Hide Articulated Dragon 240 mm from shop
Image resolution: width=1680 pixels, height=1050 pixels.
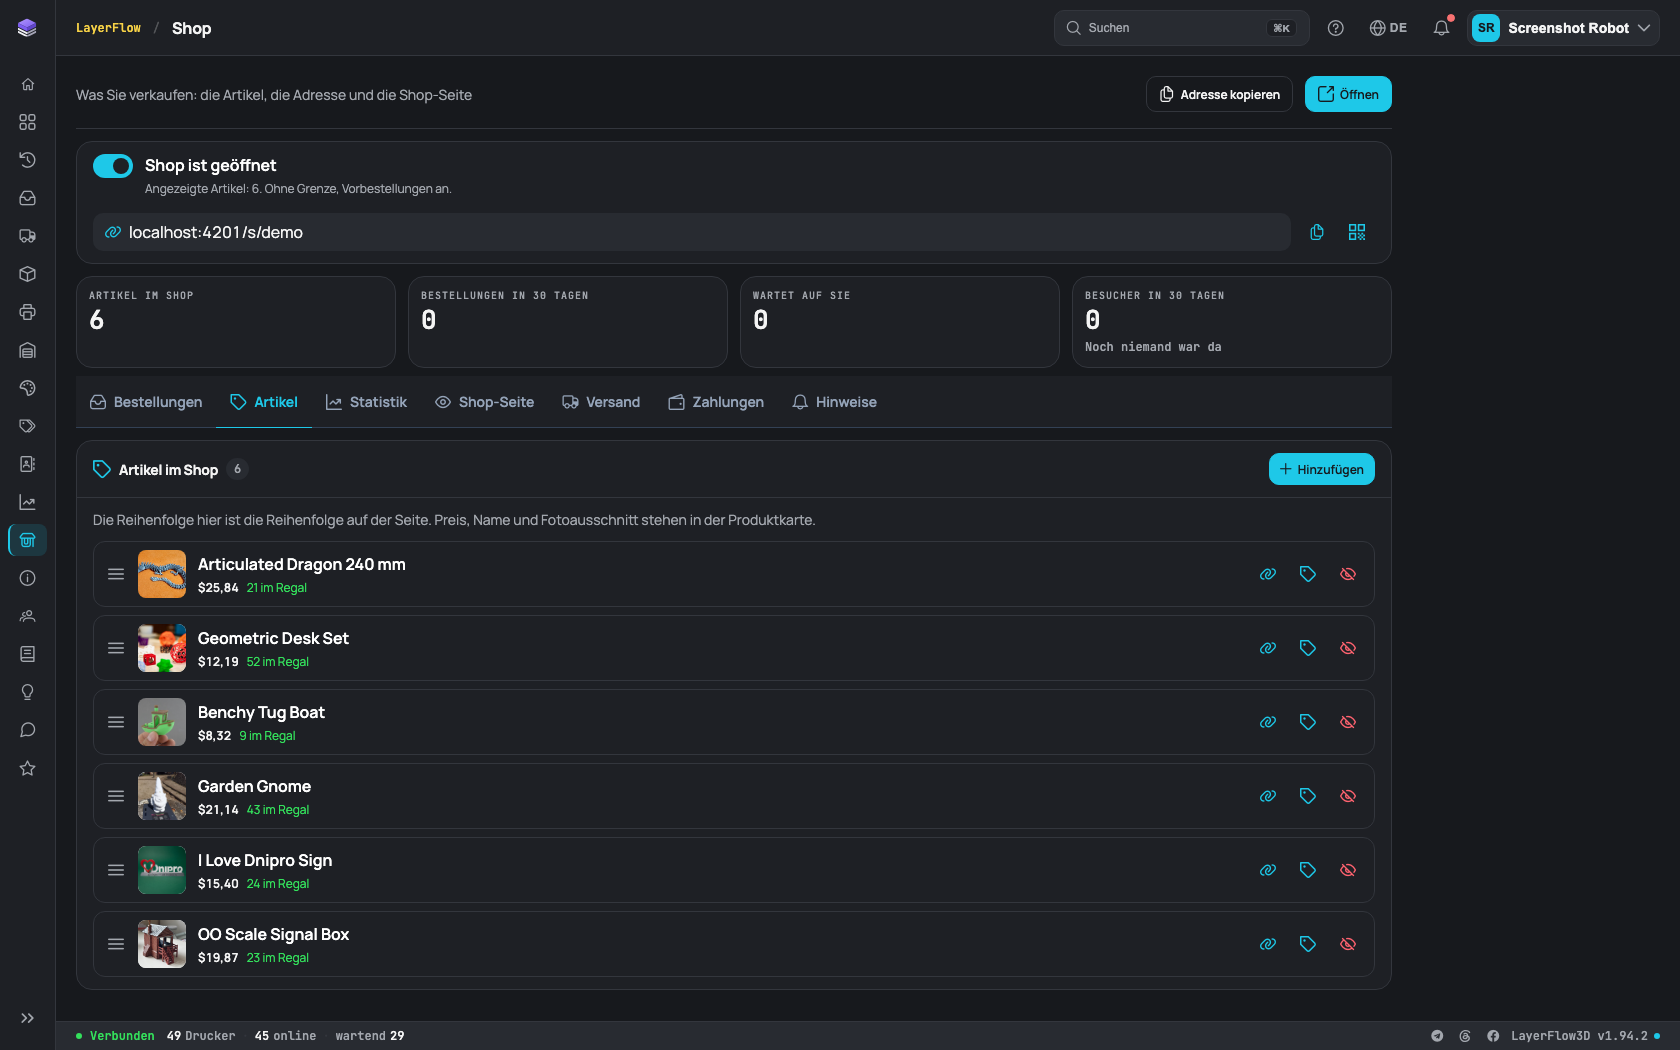(1348, 574)
